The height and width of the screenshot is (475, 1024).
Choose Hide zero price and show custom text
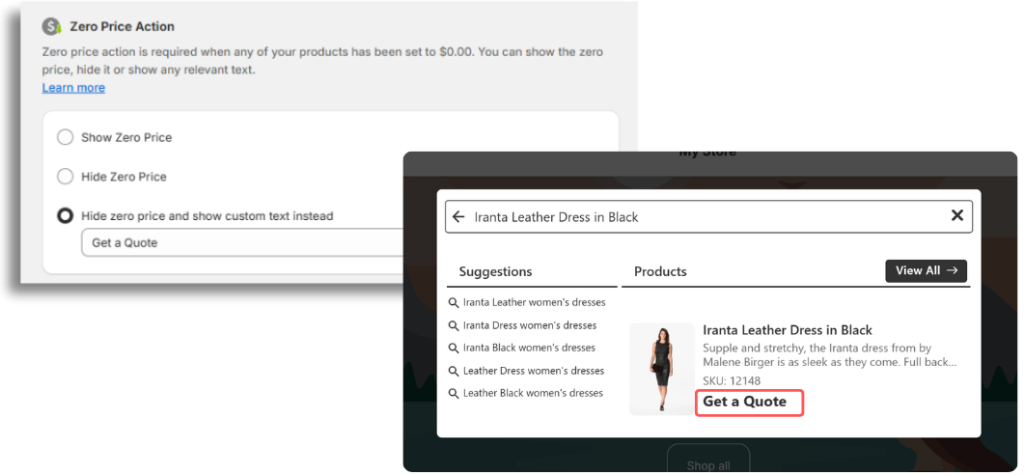click(65, 216)
